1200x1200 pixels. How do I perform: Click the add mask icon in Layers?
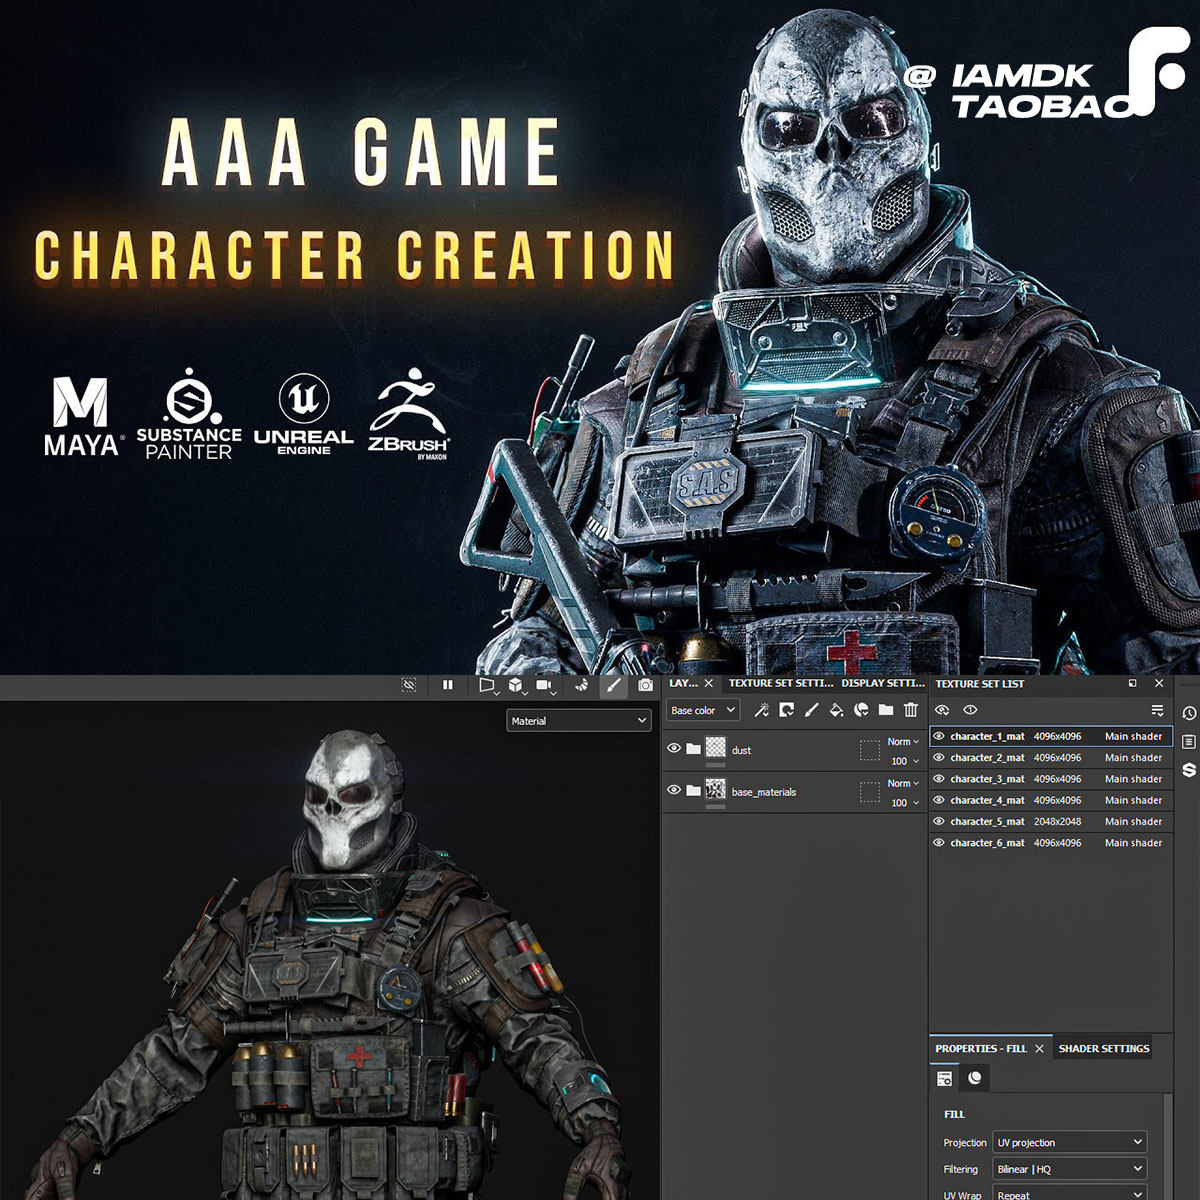pos(786,710)
